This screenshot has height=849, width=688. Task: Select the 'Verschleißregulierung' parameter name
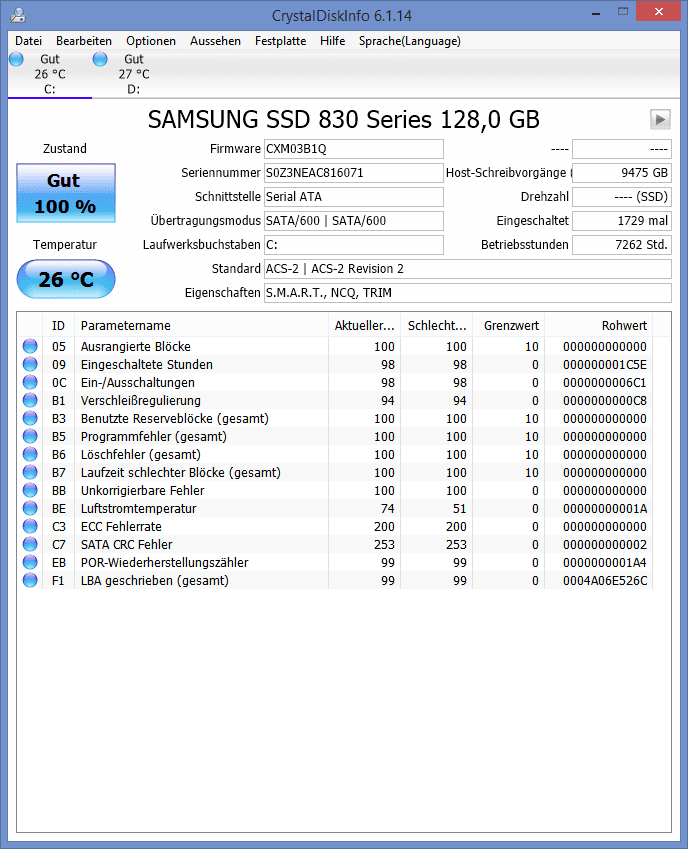point(141,401)
